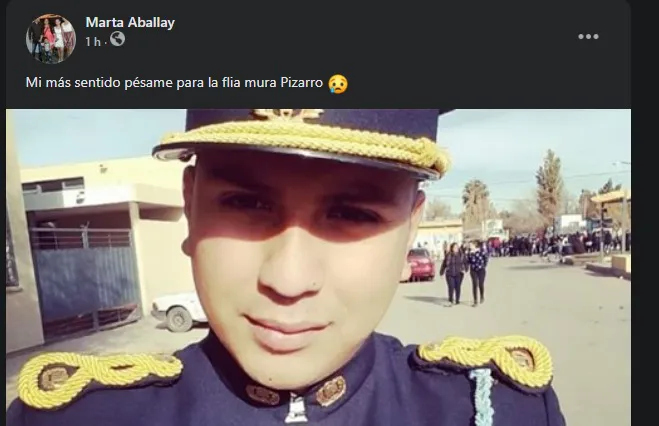
Task: Open post permalink from the time label
Action: (93, 42)
